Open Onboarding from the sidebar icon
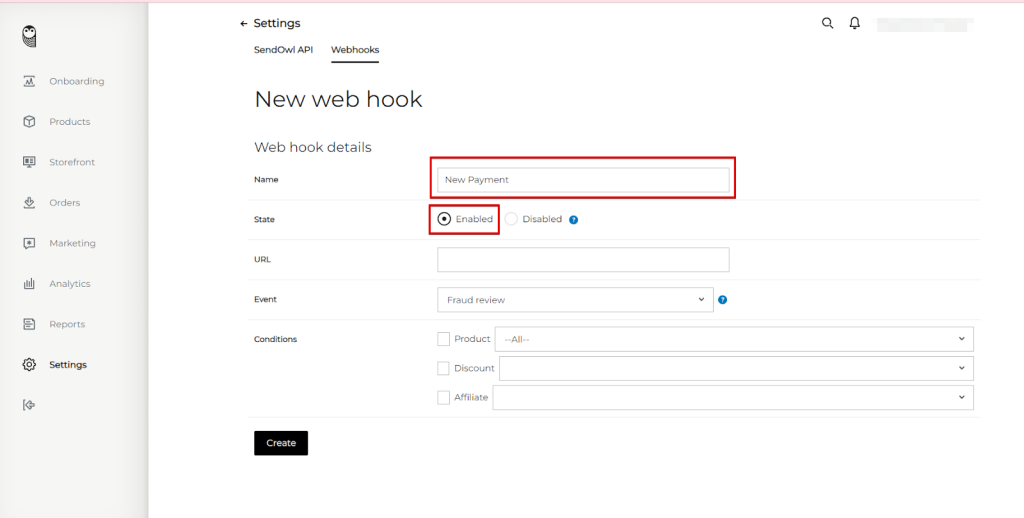The height and width of the screenshot is (518, 1024). pos(29,81)
